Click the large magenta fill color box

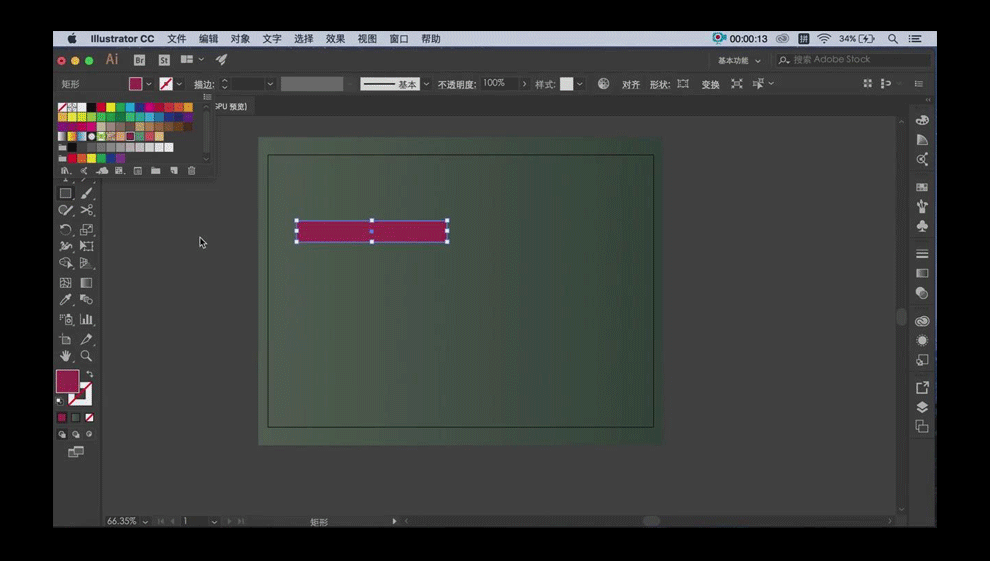pos(66,381)
